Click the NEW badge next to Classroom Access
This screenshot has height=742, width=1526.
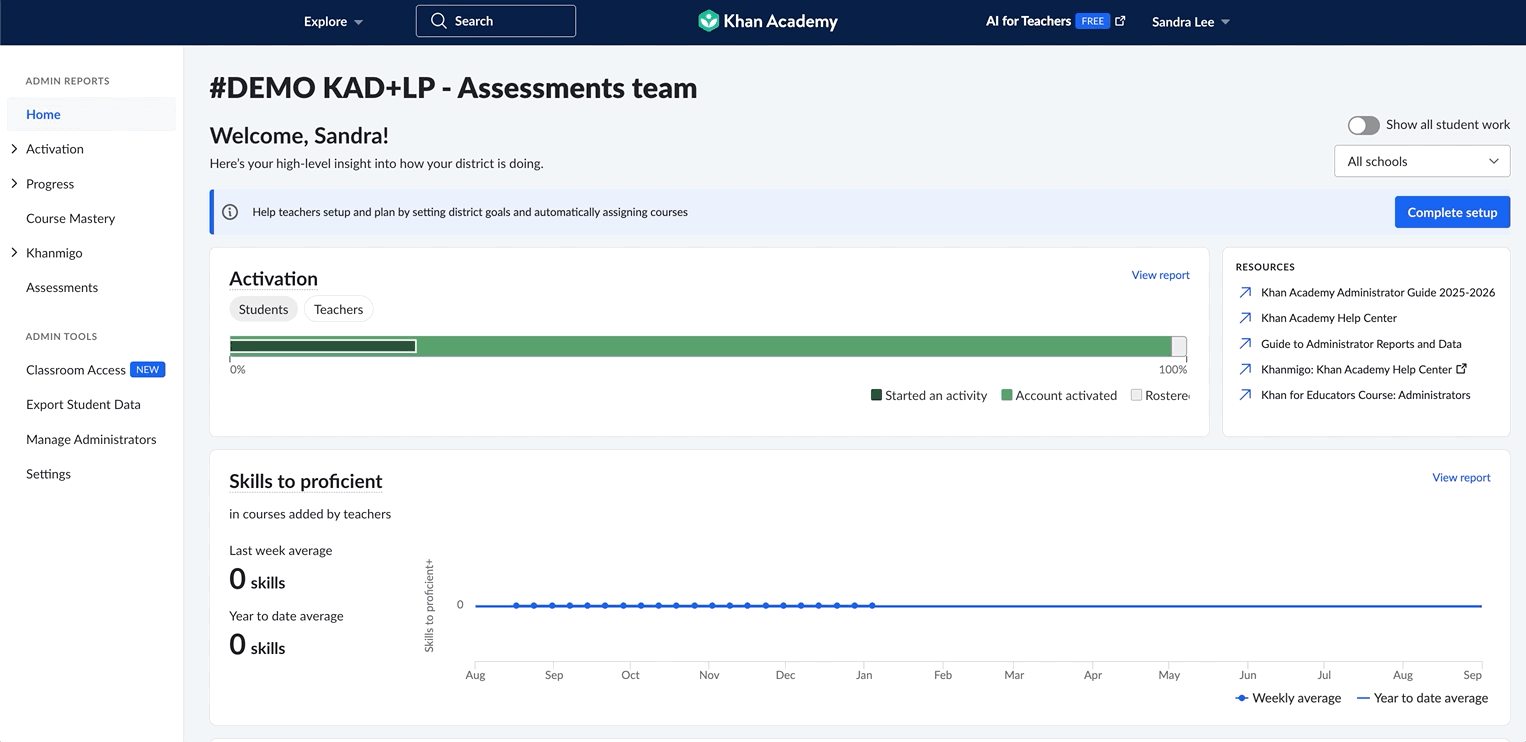tap(148, 370)
